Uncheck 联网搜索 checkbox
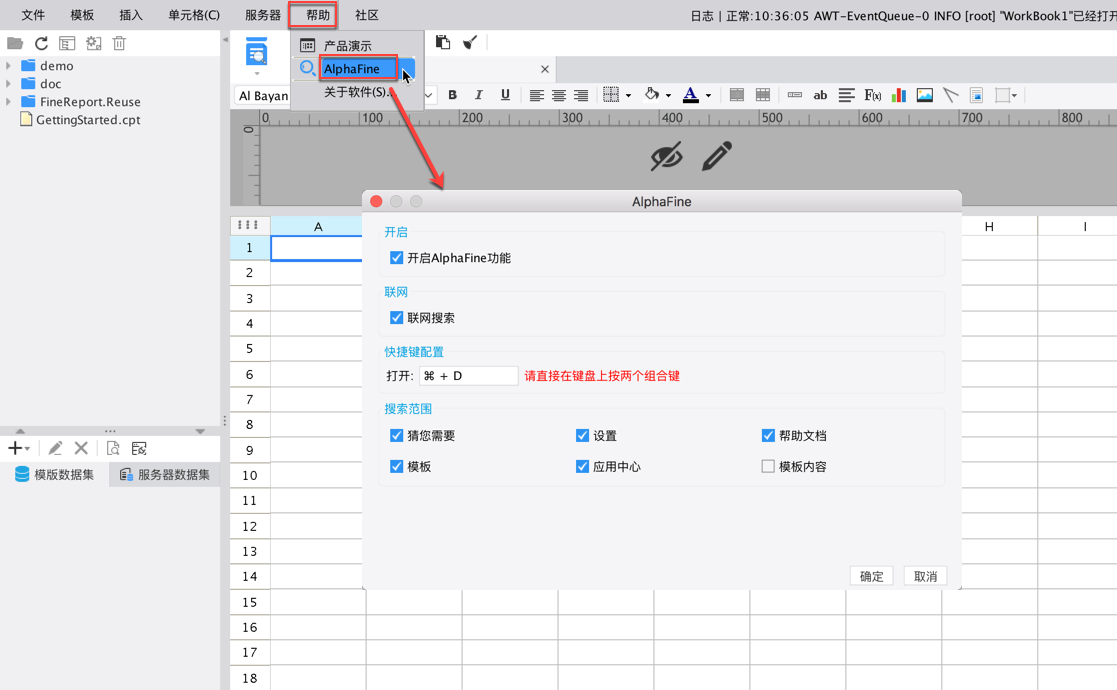 397,318
